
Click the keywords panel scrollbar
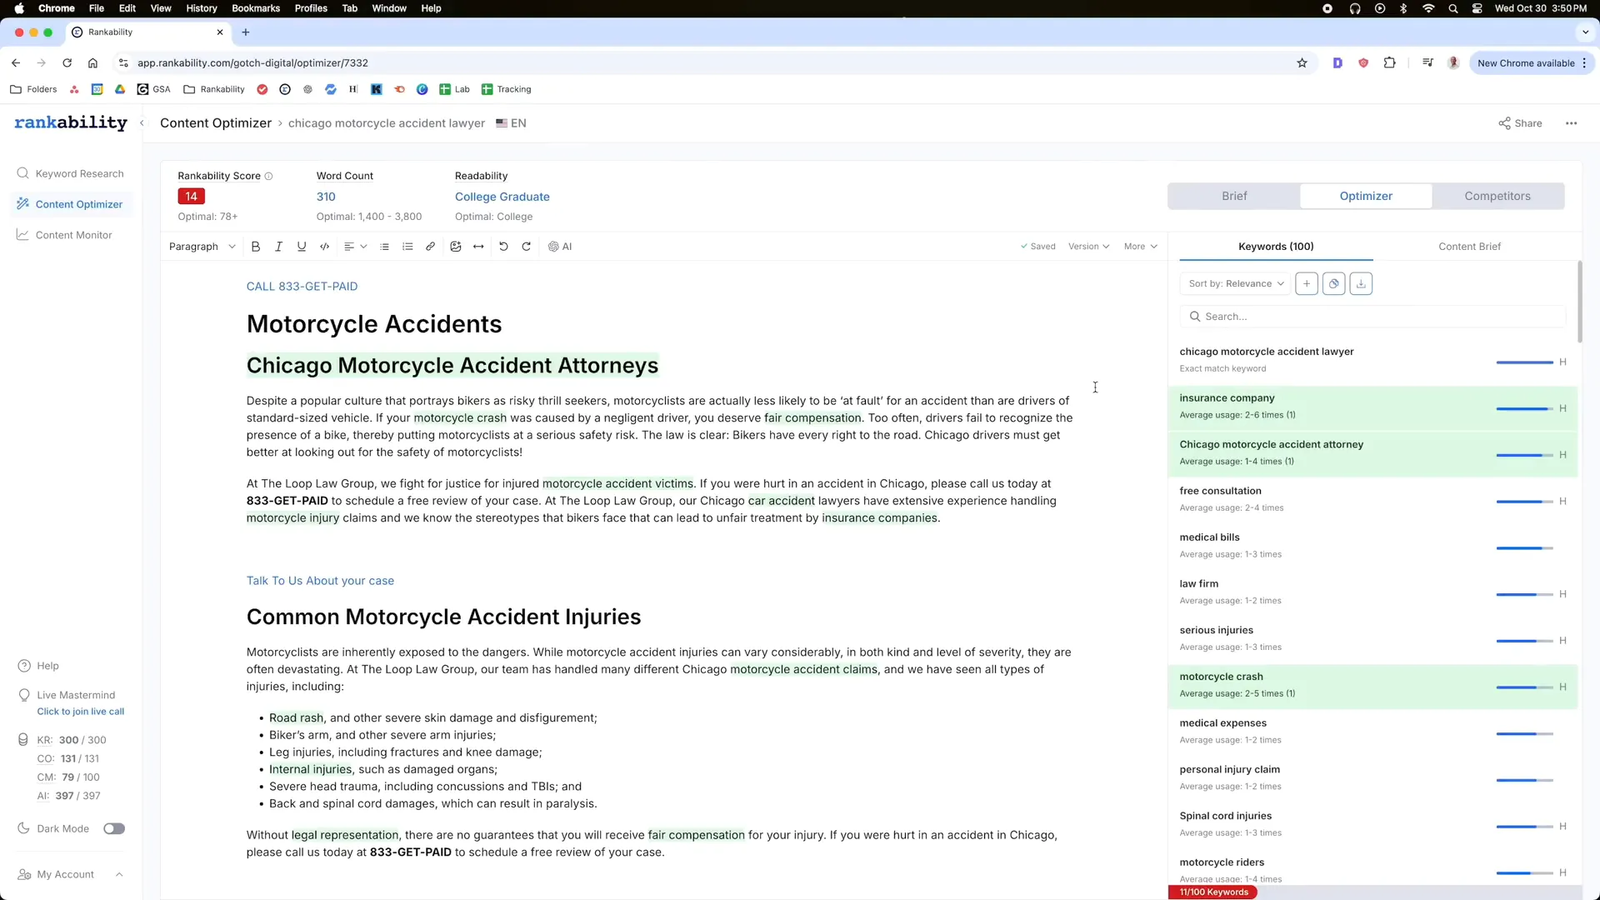(x=1580, y=302)
